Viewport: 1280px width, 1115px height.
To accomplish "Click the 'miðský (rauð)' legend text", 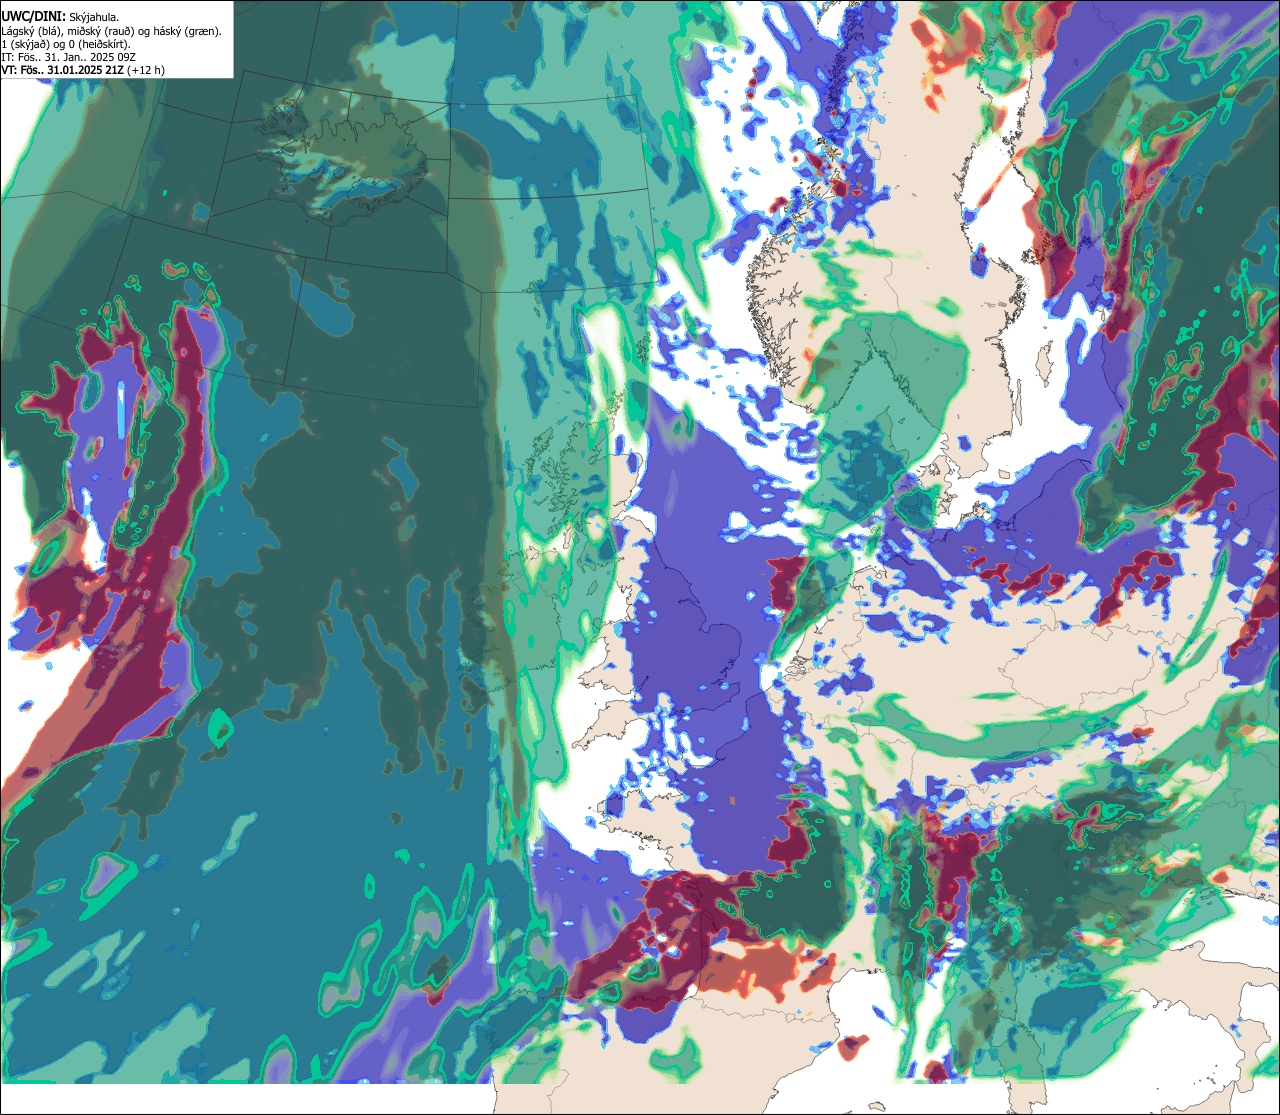I will coord(101,31).
